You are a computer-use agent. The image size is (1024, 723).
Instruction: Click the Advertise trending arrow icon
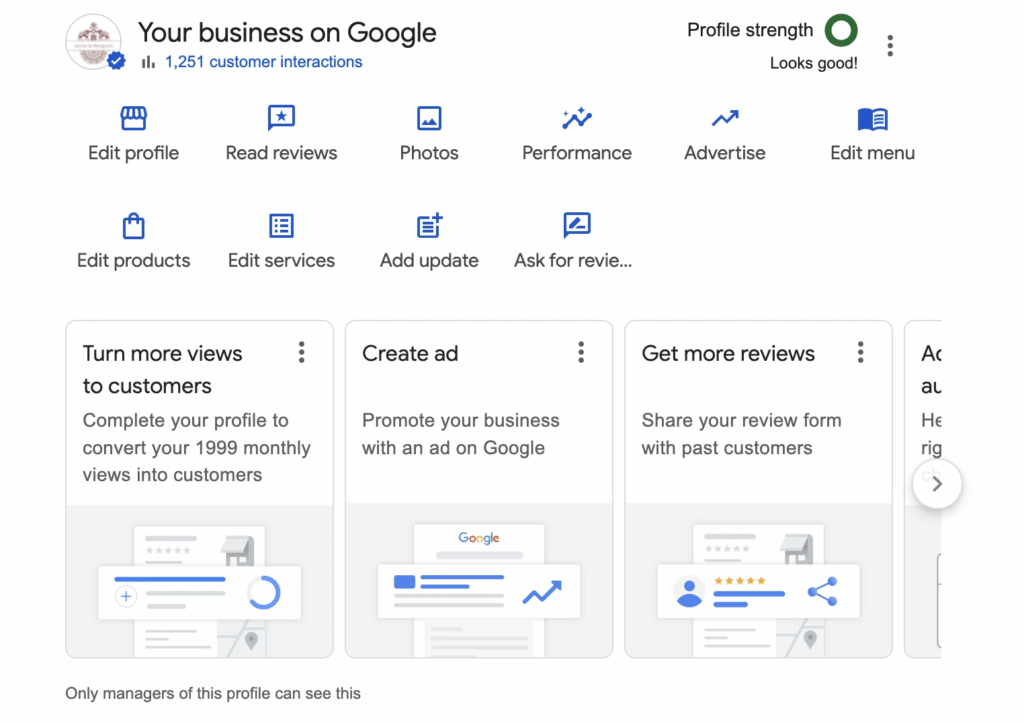click(725, 118)
